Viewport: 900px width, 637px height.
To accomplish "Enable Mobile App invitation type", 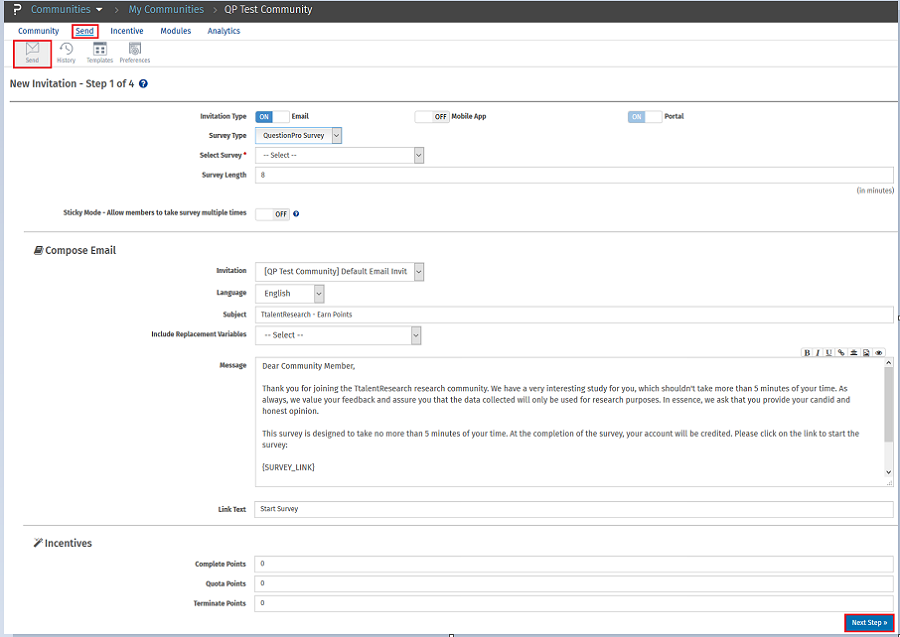I will point(431,116).
